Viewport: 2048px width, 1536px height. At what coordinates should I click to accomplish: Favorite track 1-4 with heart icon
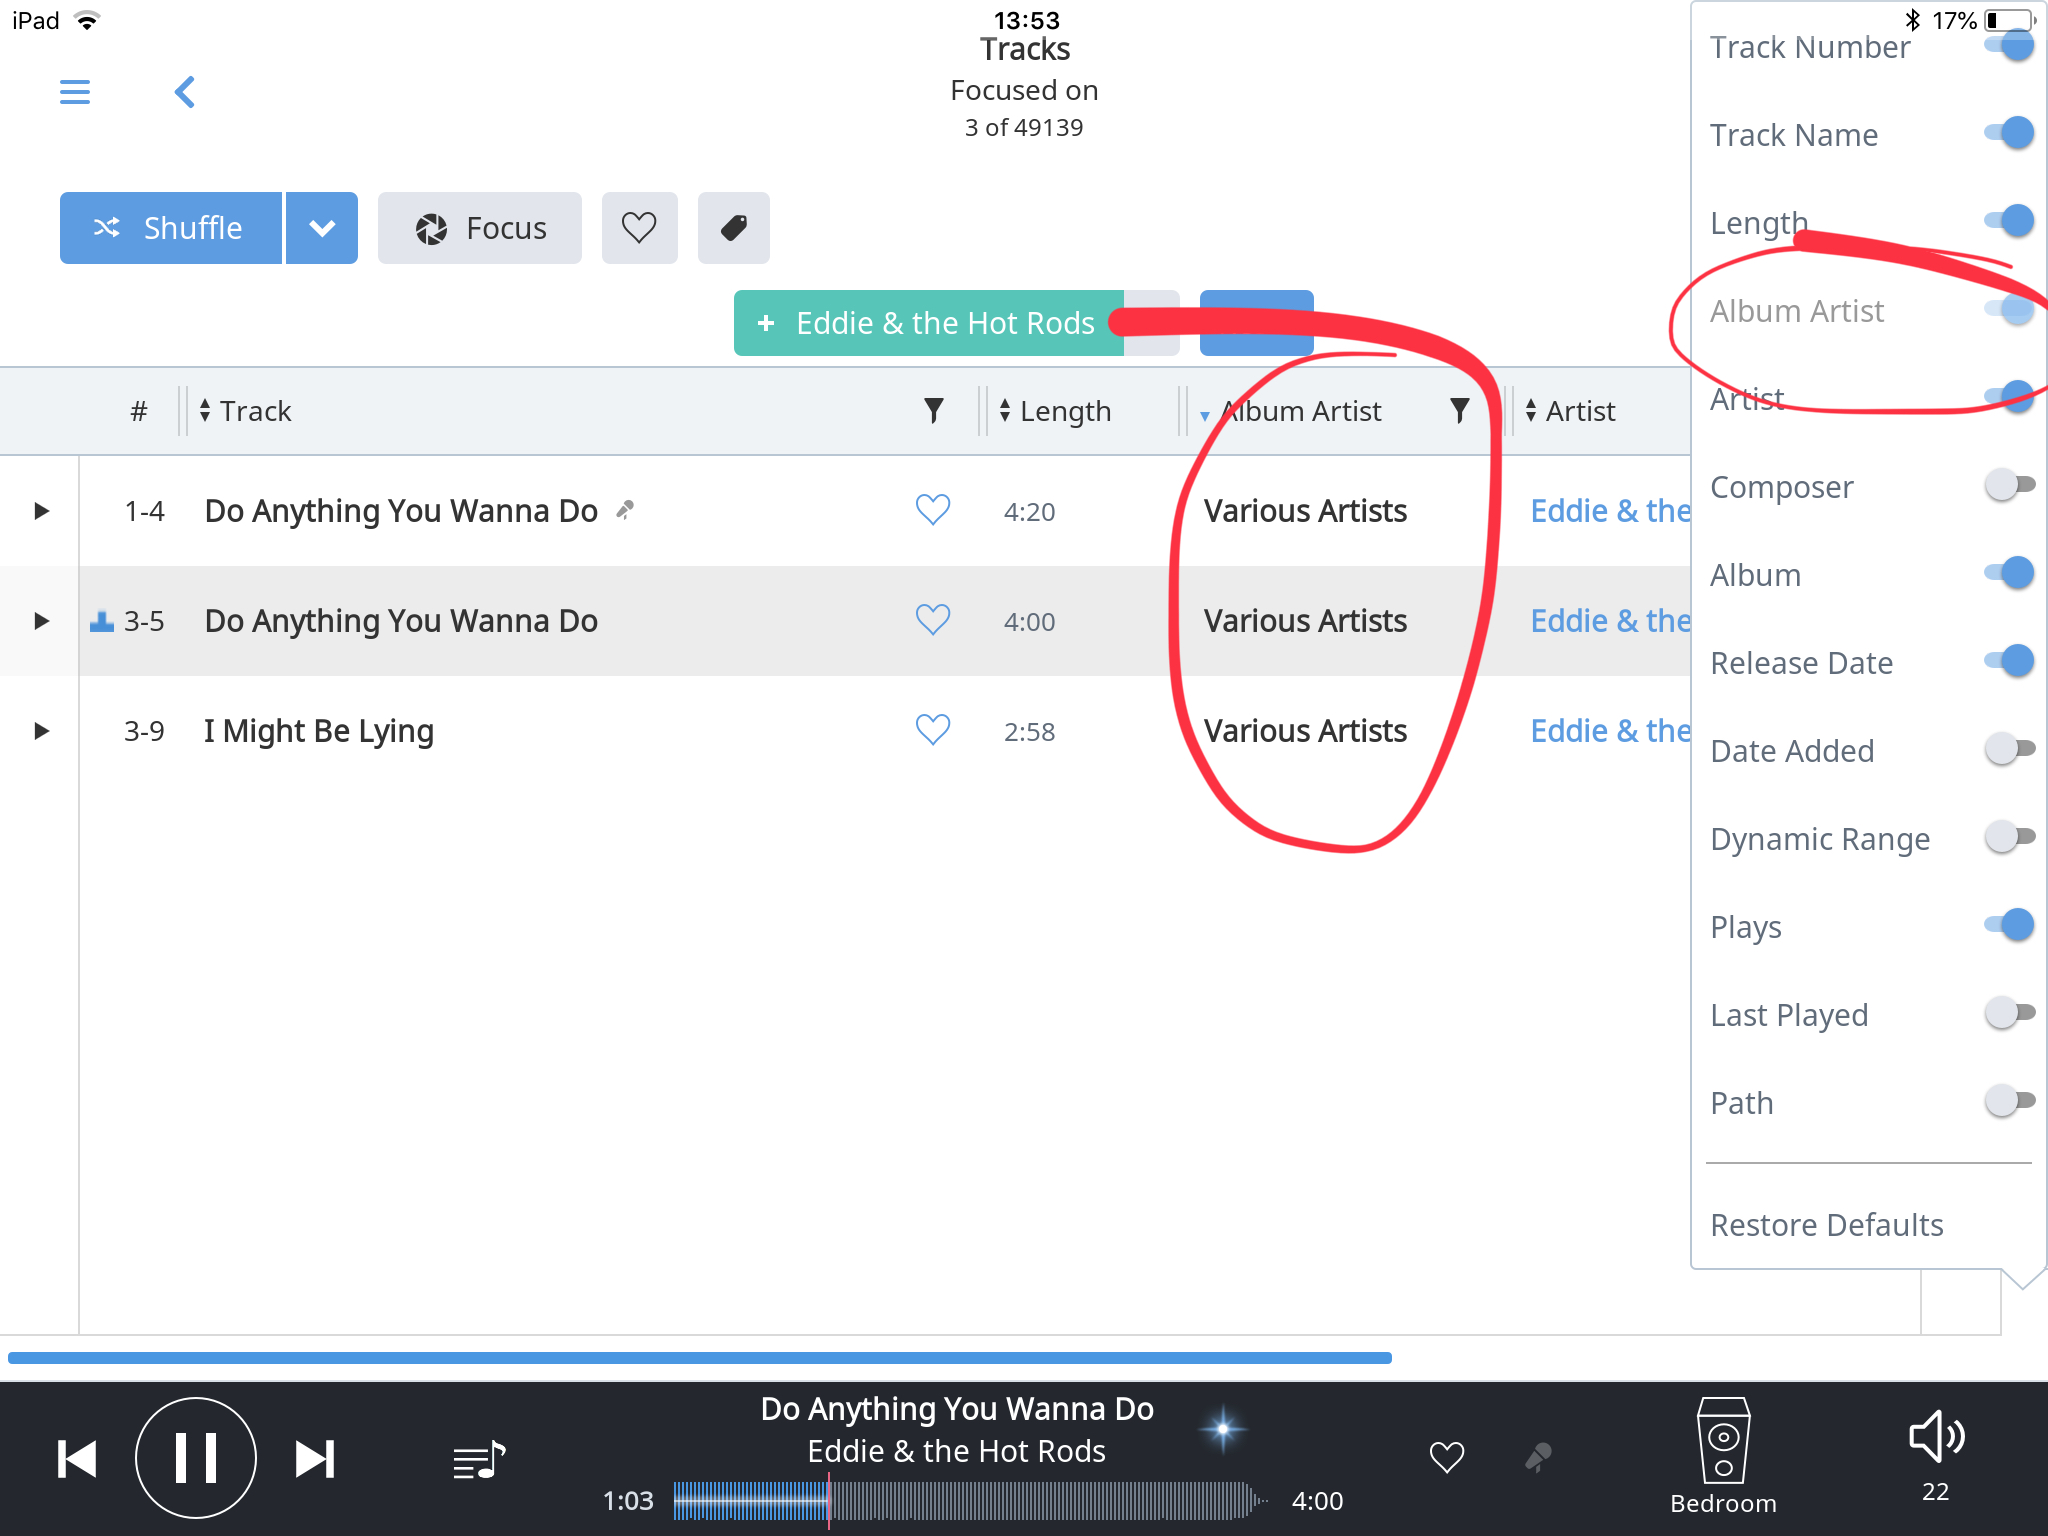coord(933,510)
